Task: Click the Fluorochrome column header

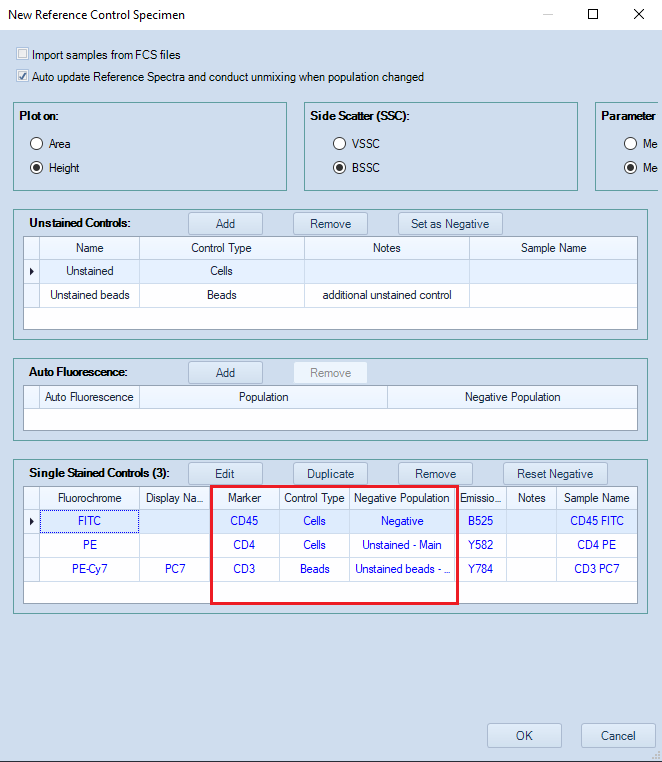Action: click(89, 498)
